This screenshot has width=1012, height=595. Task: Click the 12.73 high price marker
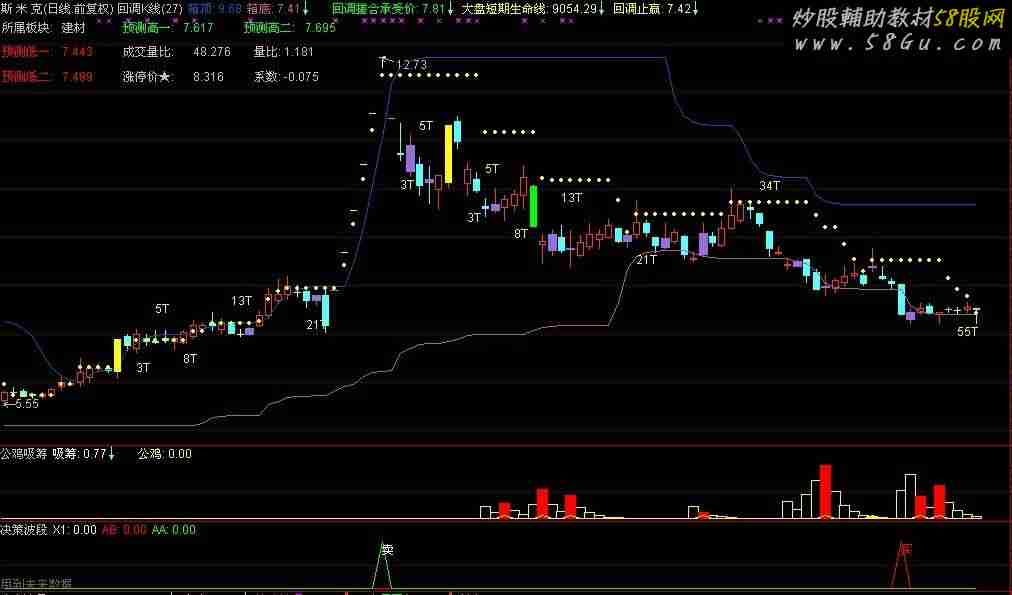click(x=411, y=65)
